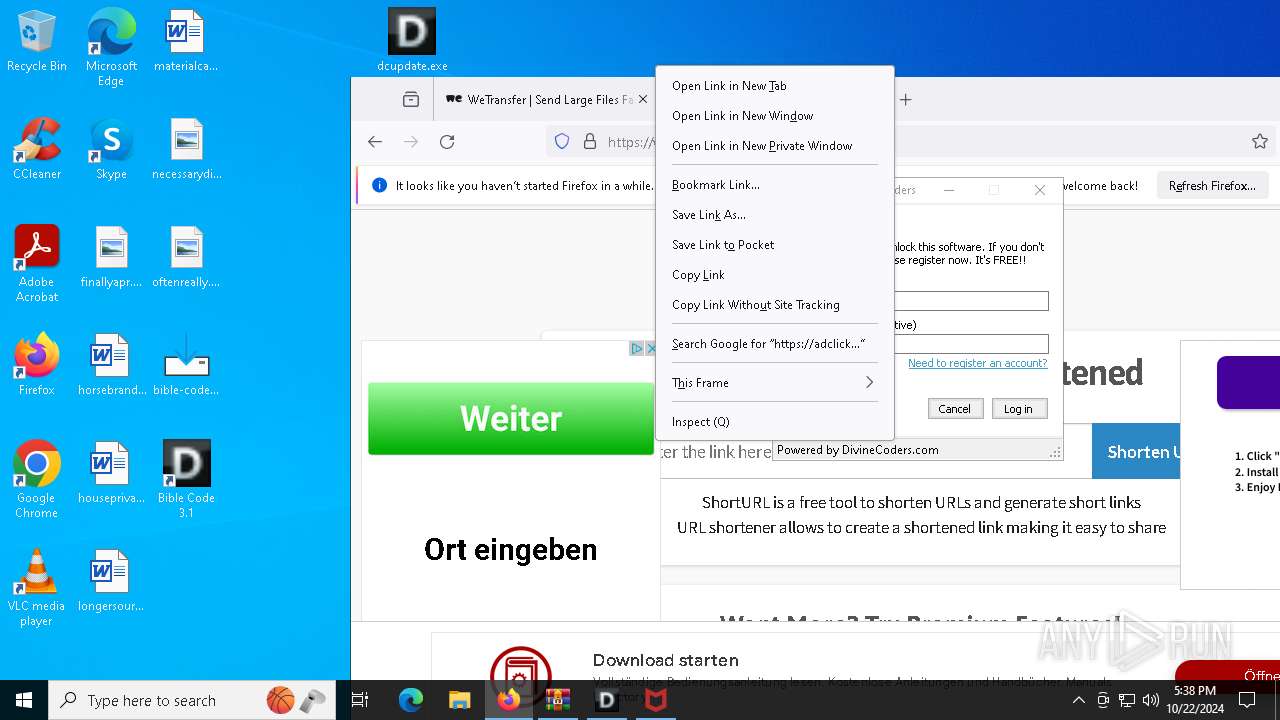The width and height of the screenshot is (1280, 720).
Task: Open the Firefox View tab-list icon
Action: coord(411,99)
